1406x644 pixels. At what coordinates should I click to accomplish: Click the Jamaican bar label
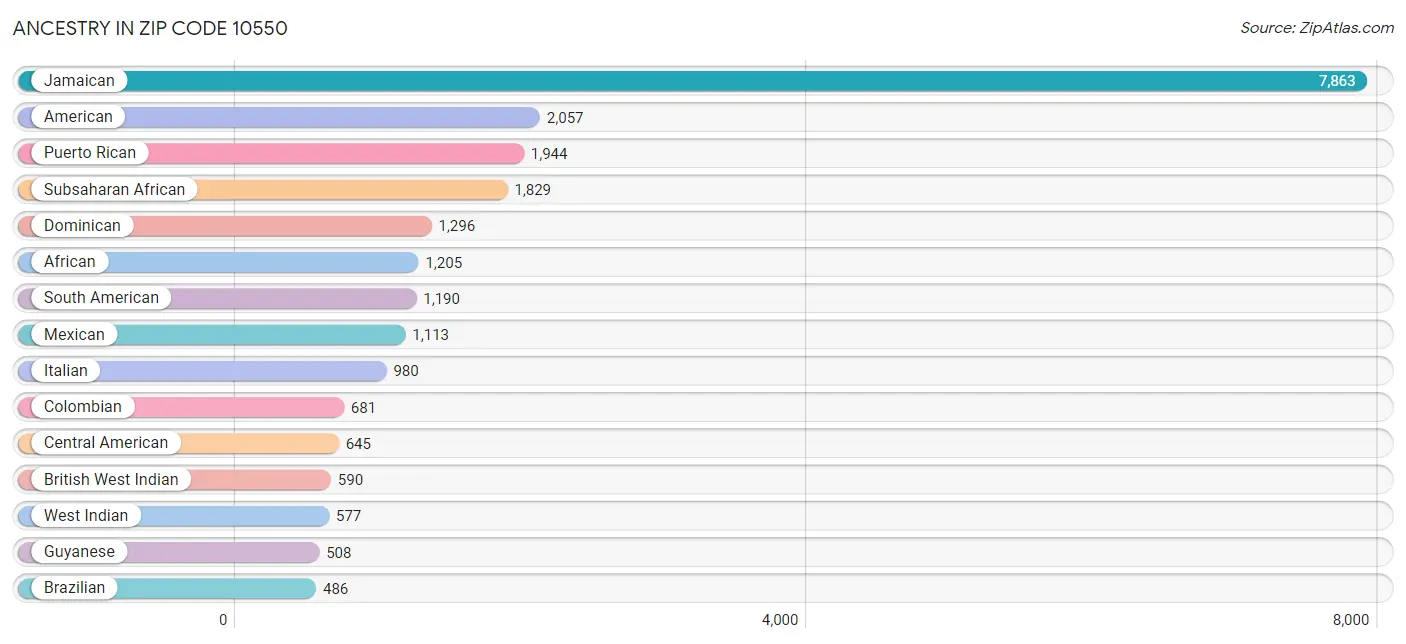(x=79, y=81)
